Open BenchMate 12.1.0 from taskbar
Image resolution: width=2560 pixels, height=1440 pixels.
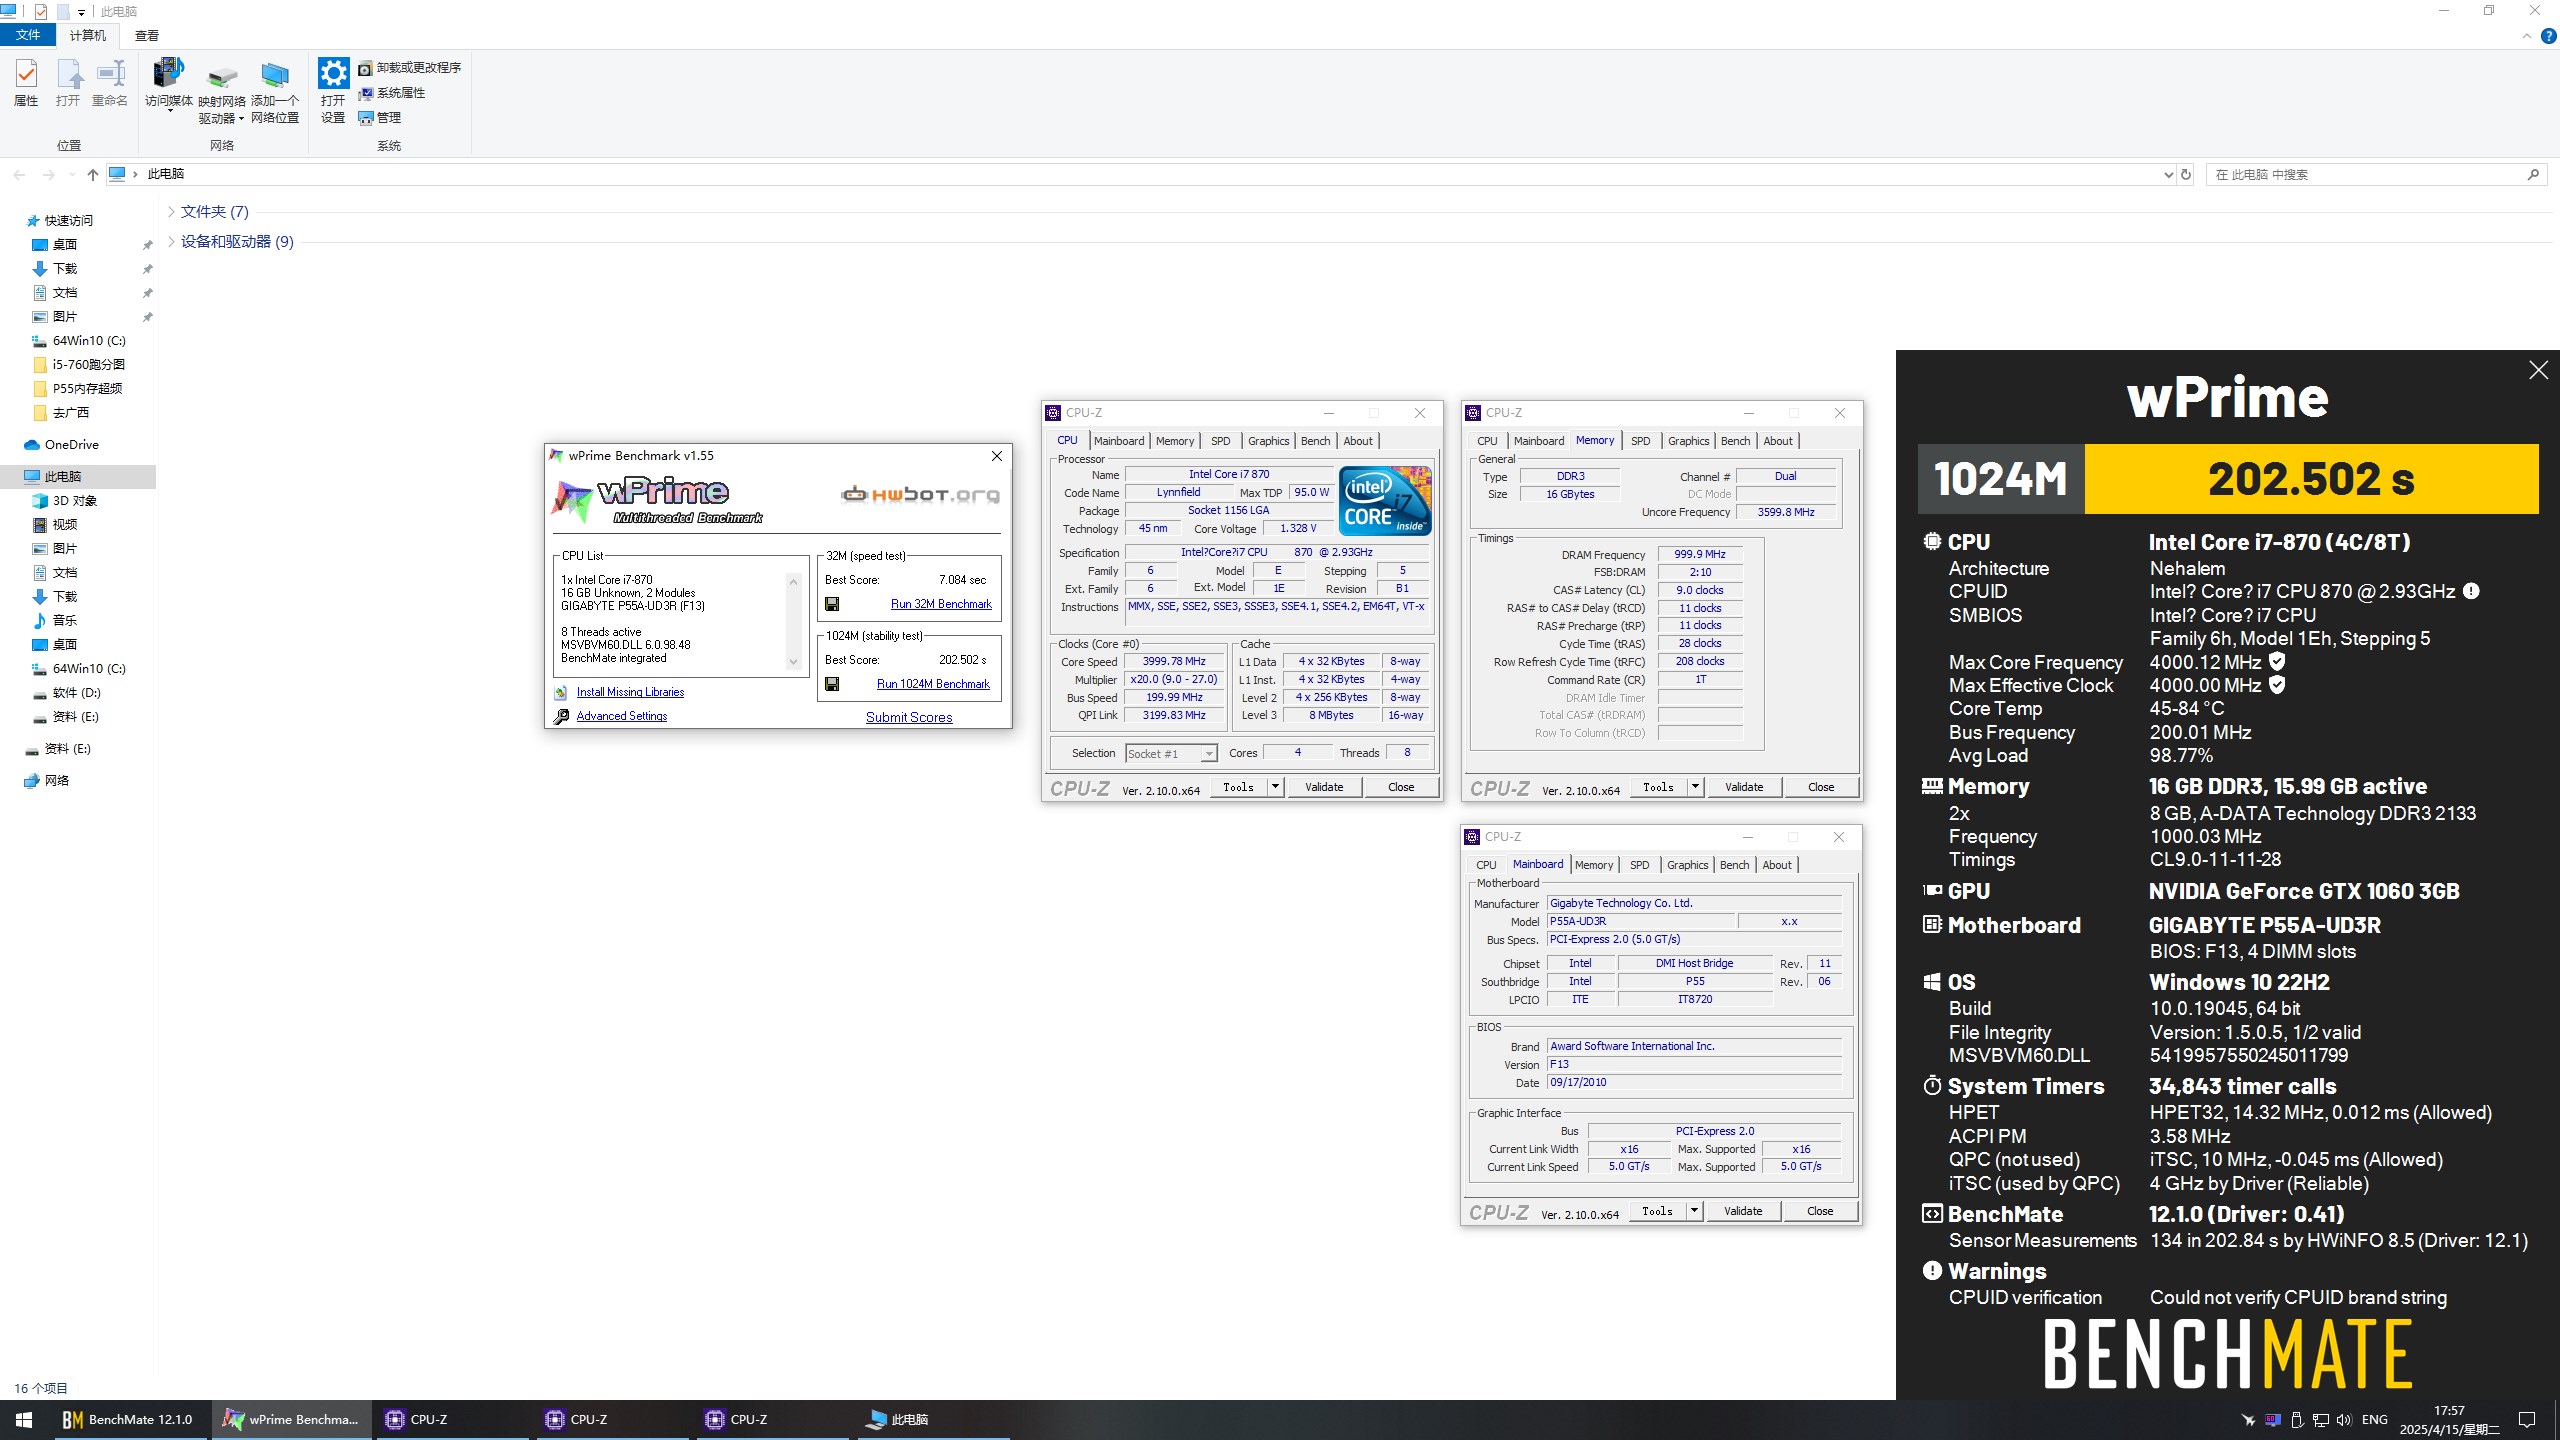(x=128, y=1420)
